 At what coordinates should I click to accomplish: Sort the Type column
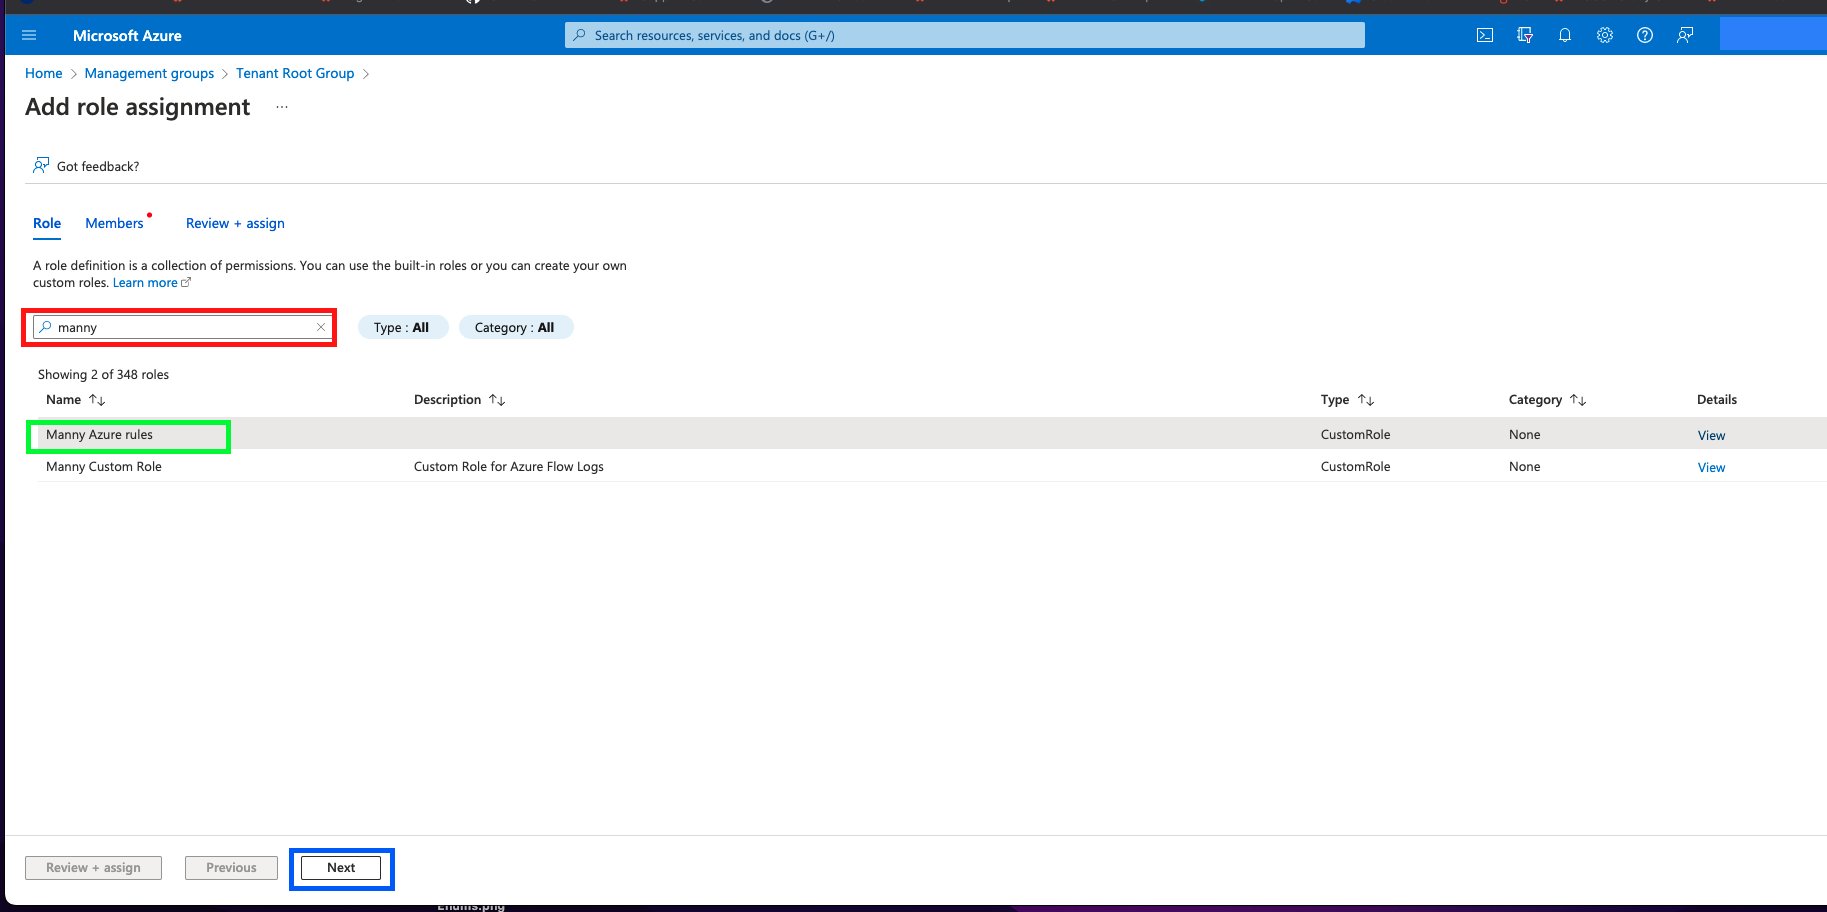pyautogui.click(x=1366, y=399)
